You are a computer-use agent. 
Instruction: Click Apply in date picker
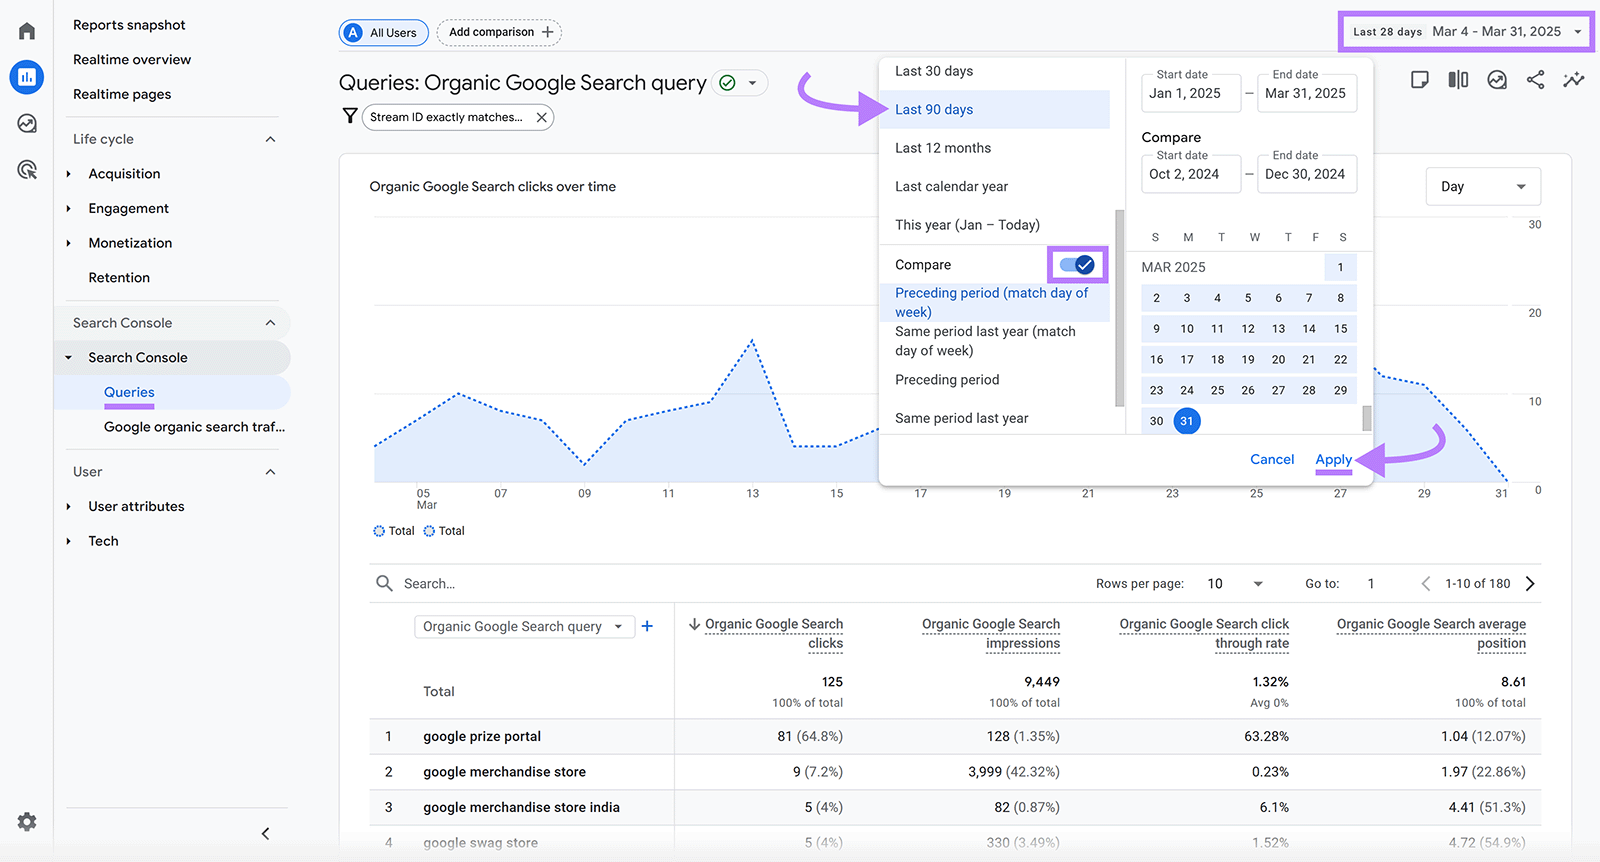pyautogui.click(x=1333, y=459)
